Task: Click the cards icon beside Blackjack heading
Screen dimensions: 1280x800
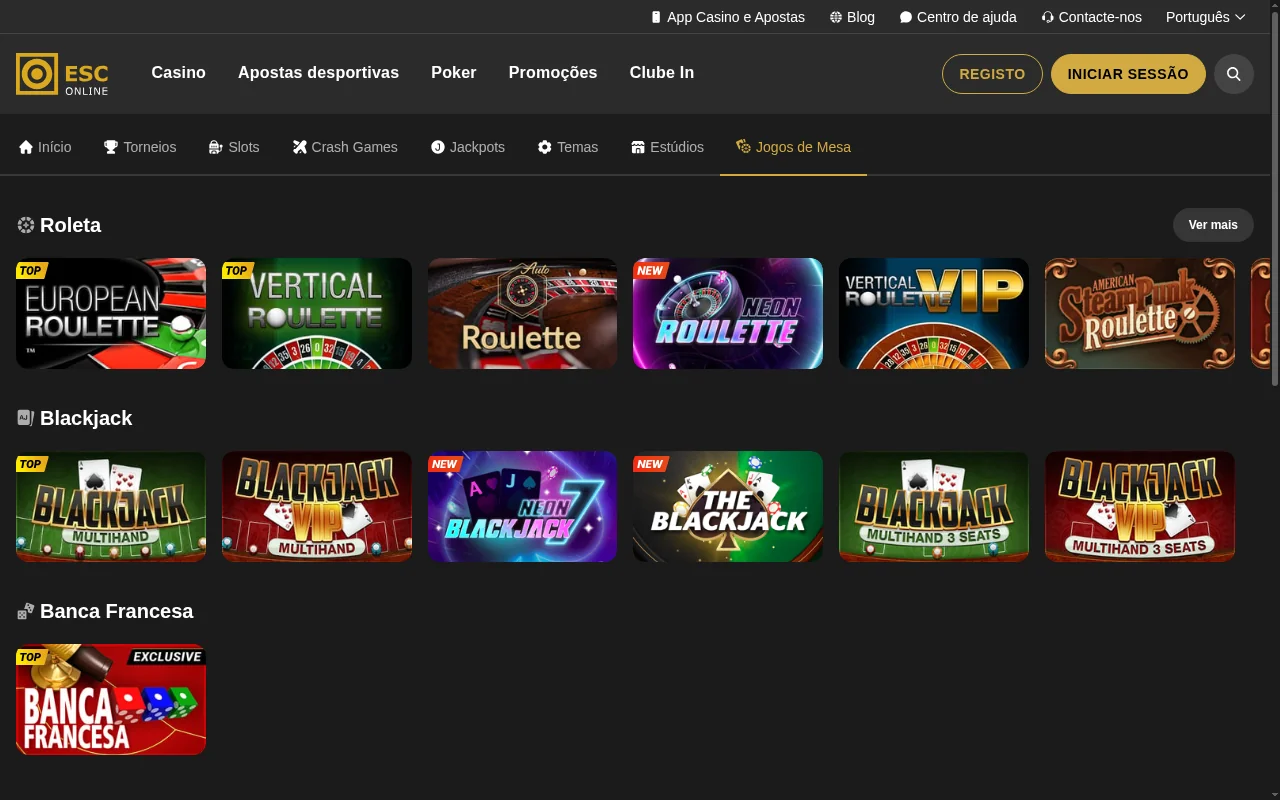Action: click(x=26, y=418)
